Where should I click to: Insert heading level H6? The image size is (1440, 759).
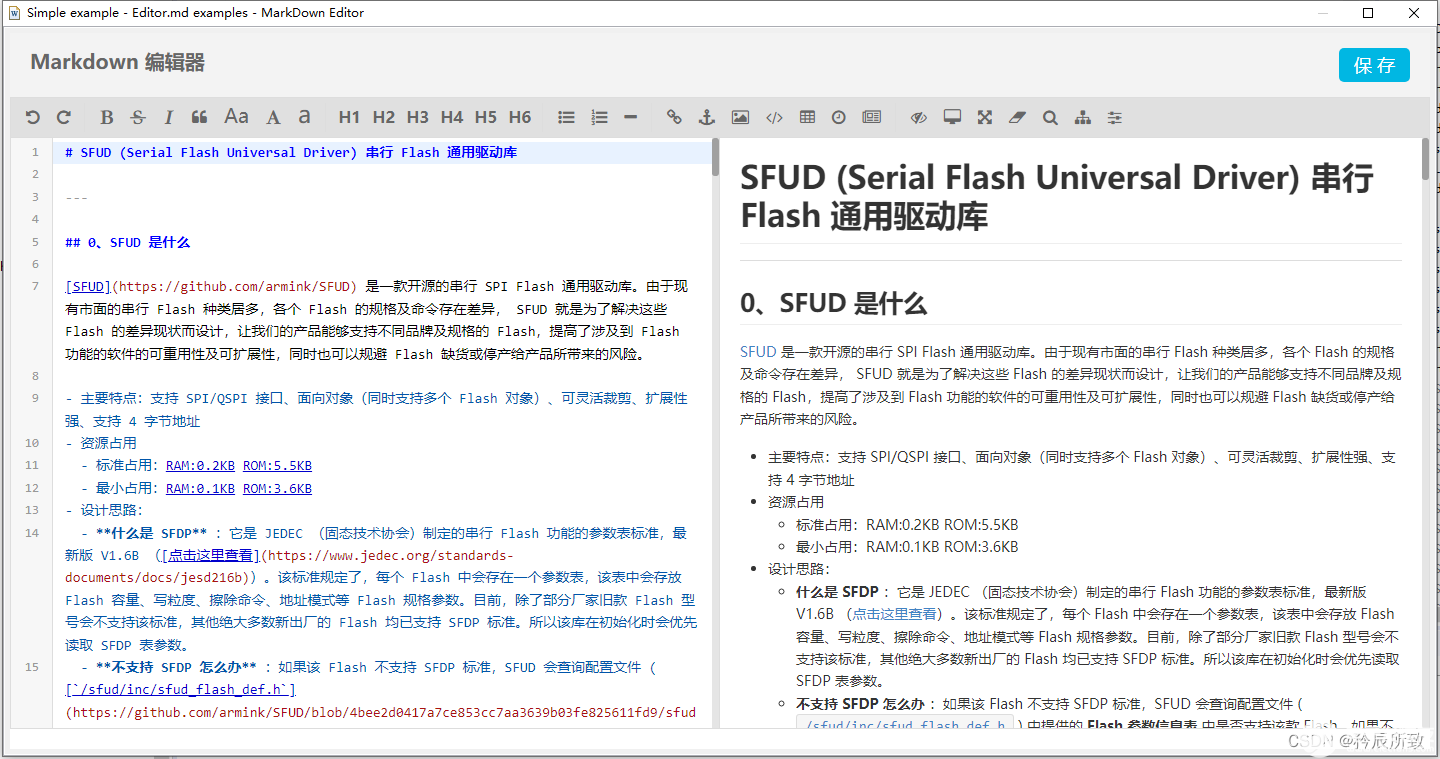pos(520,117)
